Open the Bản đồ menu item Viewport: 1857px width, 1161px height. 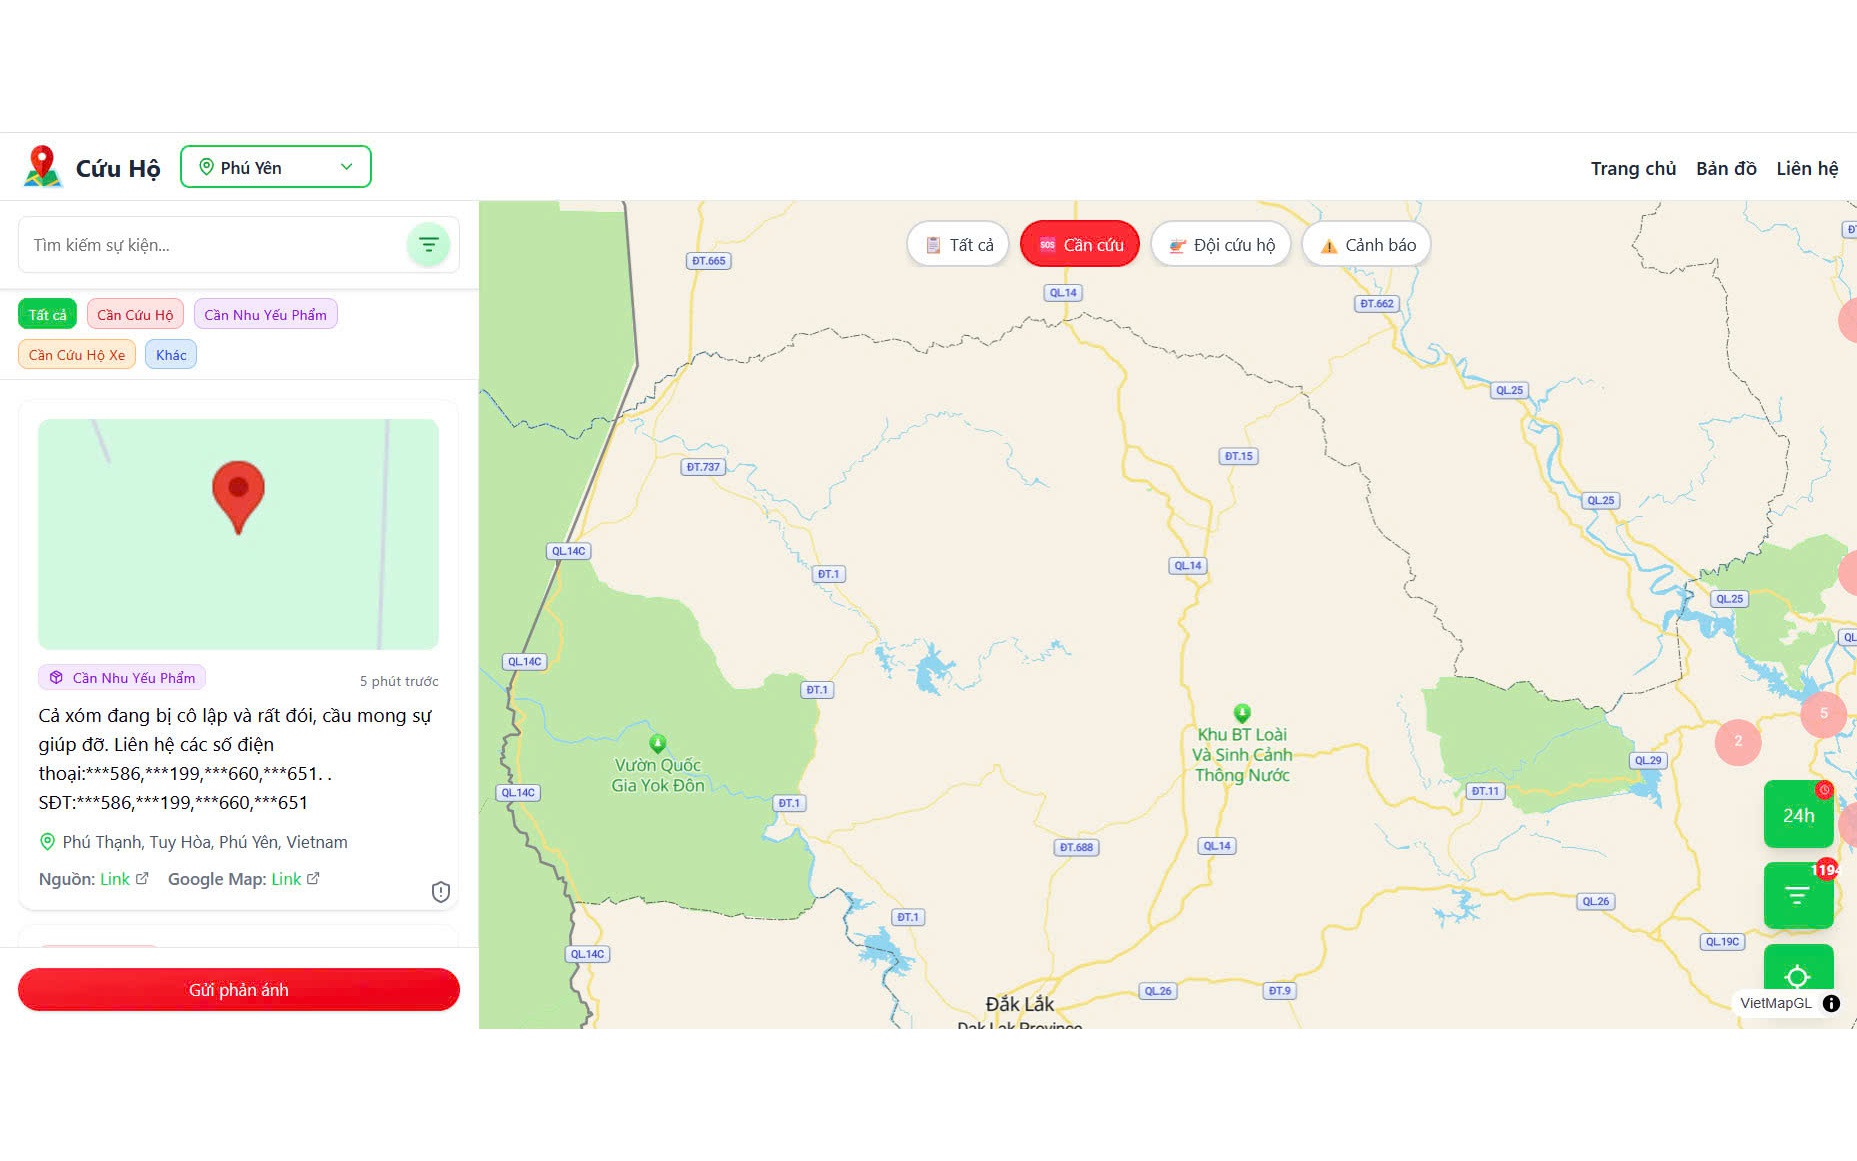point(1726,168)
